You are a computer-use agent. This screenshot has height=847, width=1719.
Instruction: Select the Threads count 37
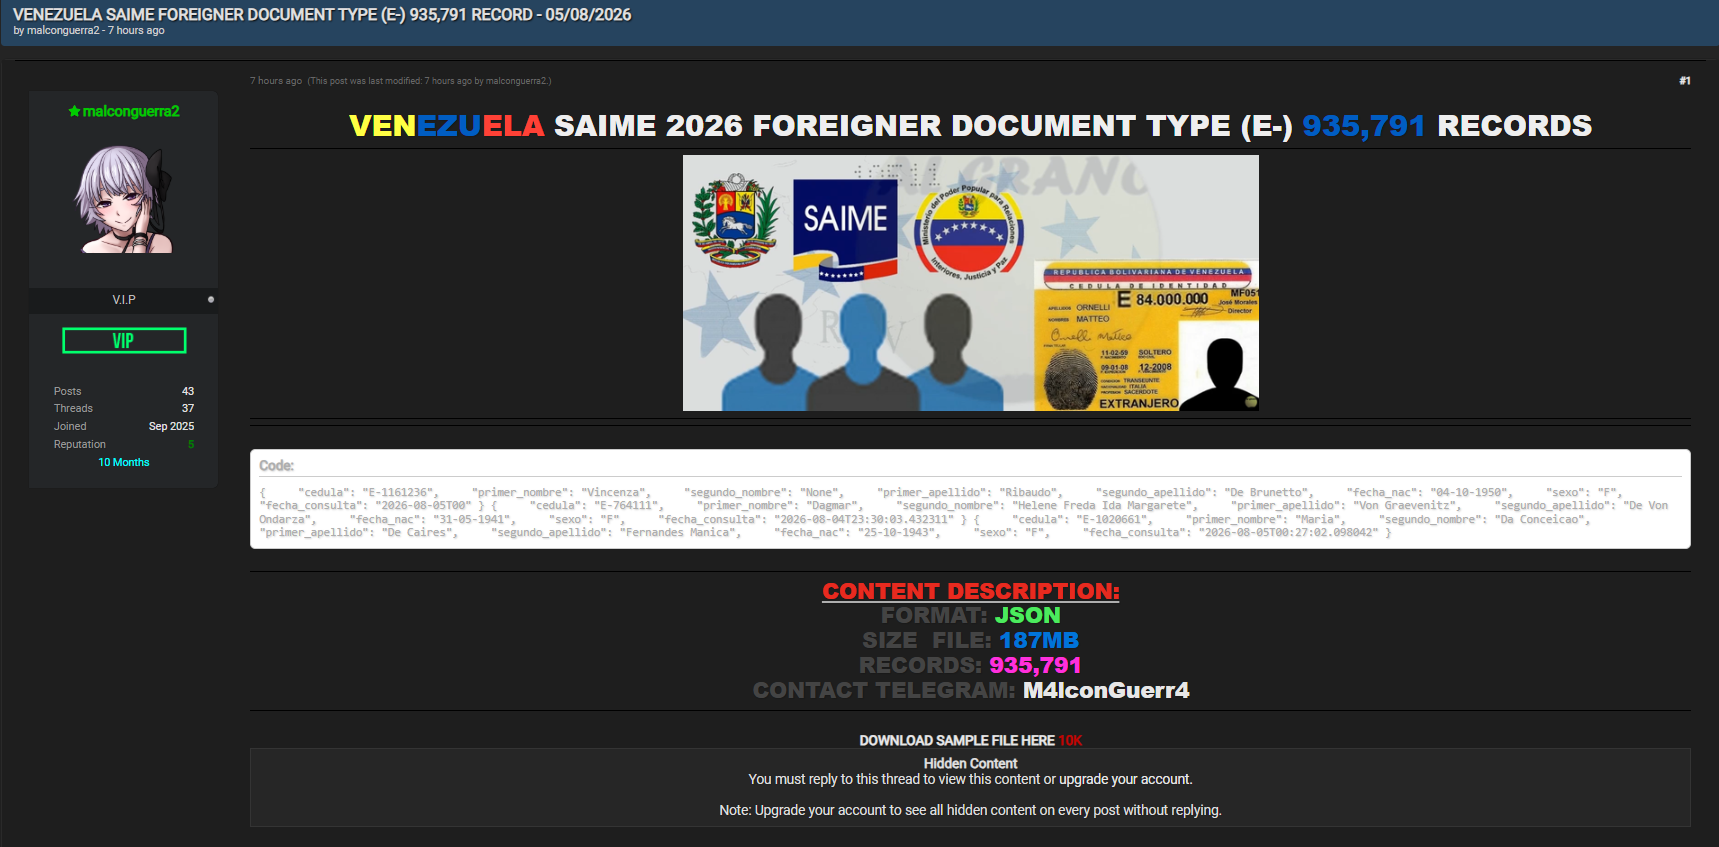(188, 408)
